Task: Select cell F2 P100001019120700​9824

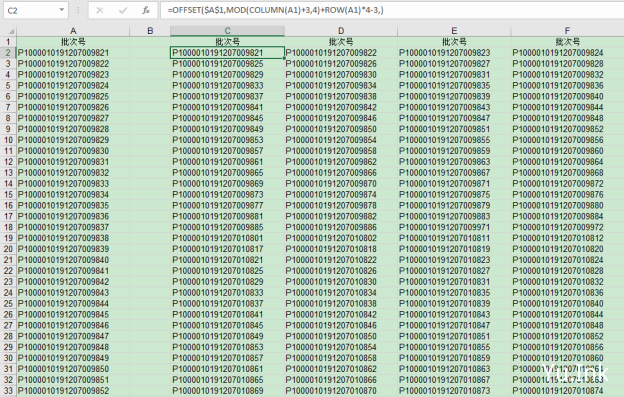Action: tap(567, 53)
